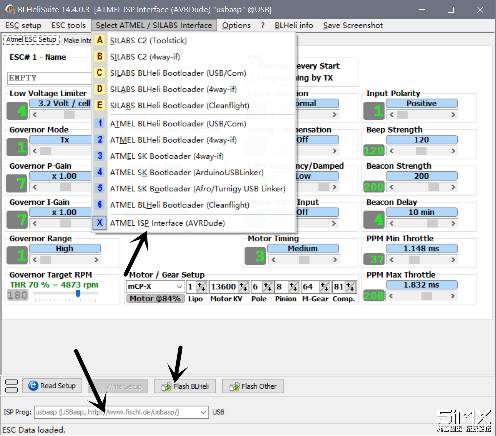Click 'THR 70 % = 4873 rpm' text
This screenshot has height=436, width=496.
54,285
